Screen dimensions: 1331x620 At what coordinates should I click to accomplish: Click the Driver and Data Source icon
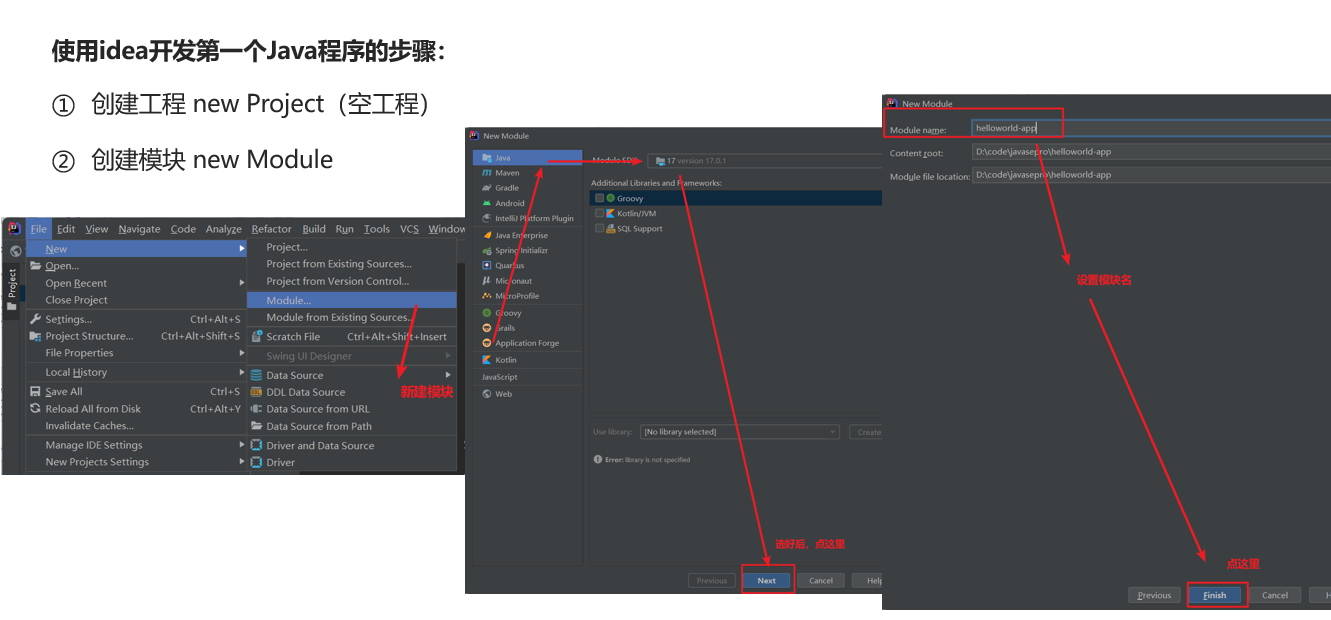[256, 446]
